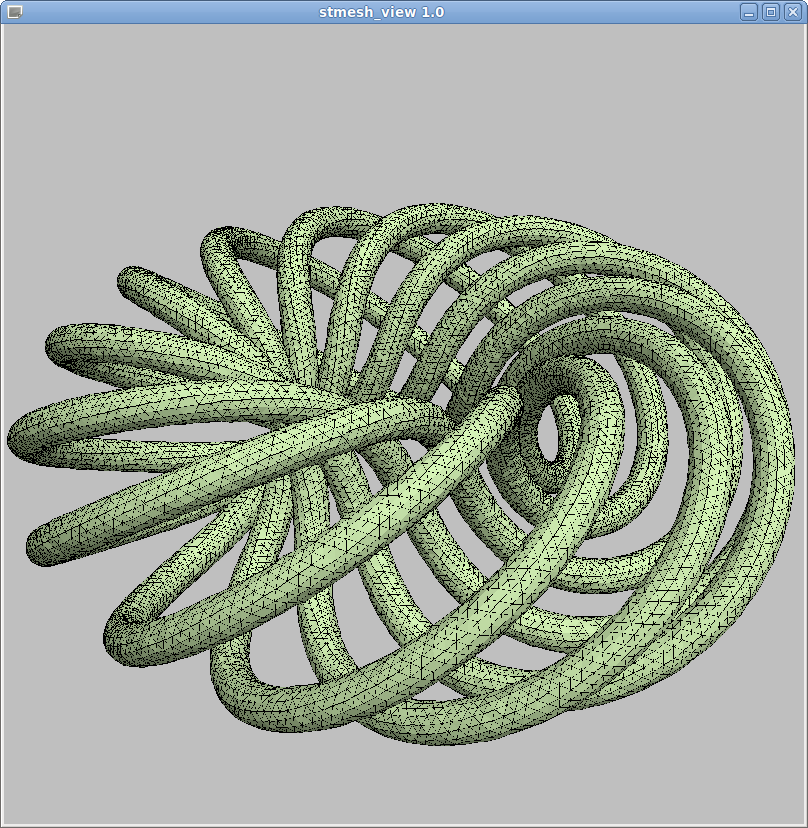Select the rounded tip of the leftmost tube
808x828 pixels.
[22, 437]
